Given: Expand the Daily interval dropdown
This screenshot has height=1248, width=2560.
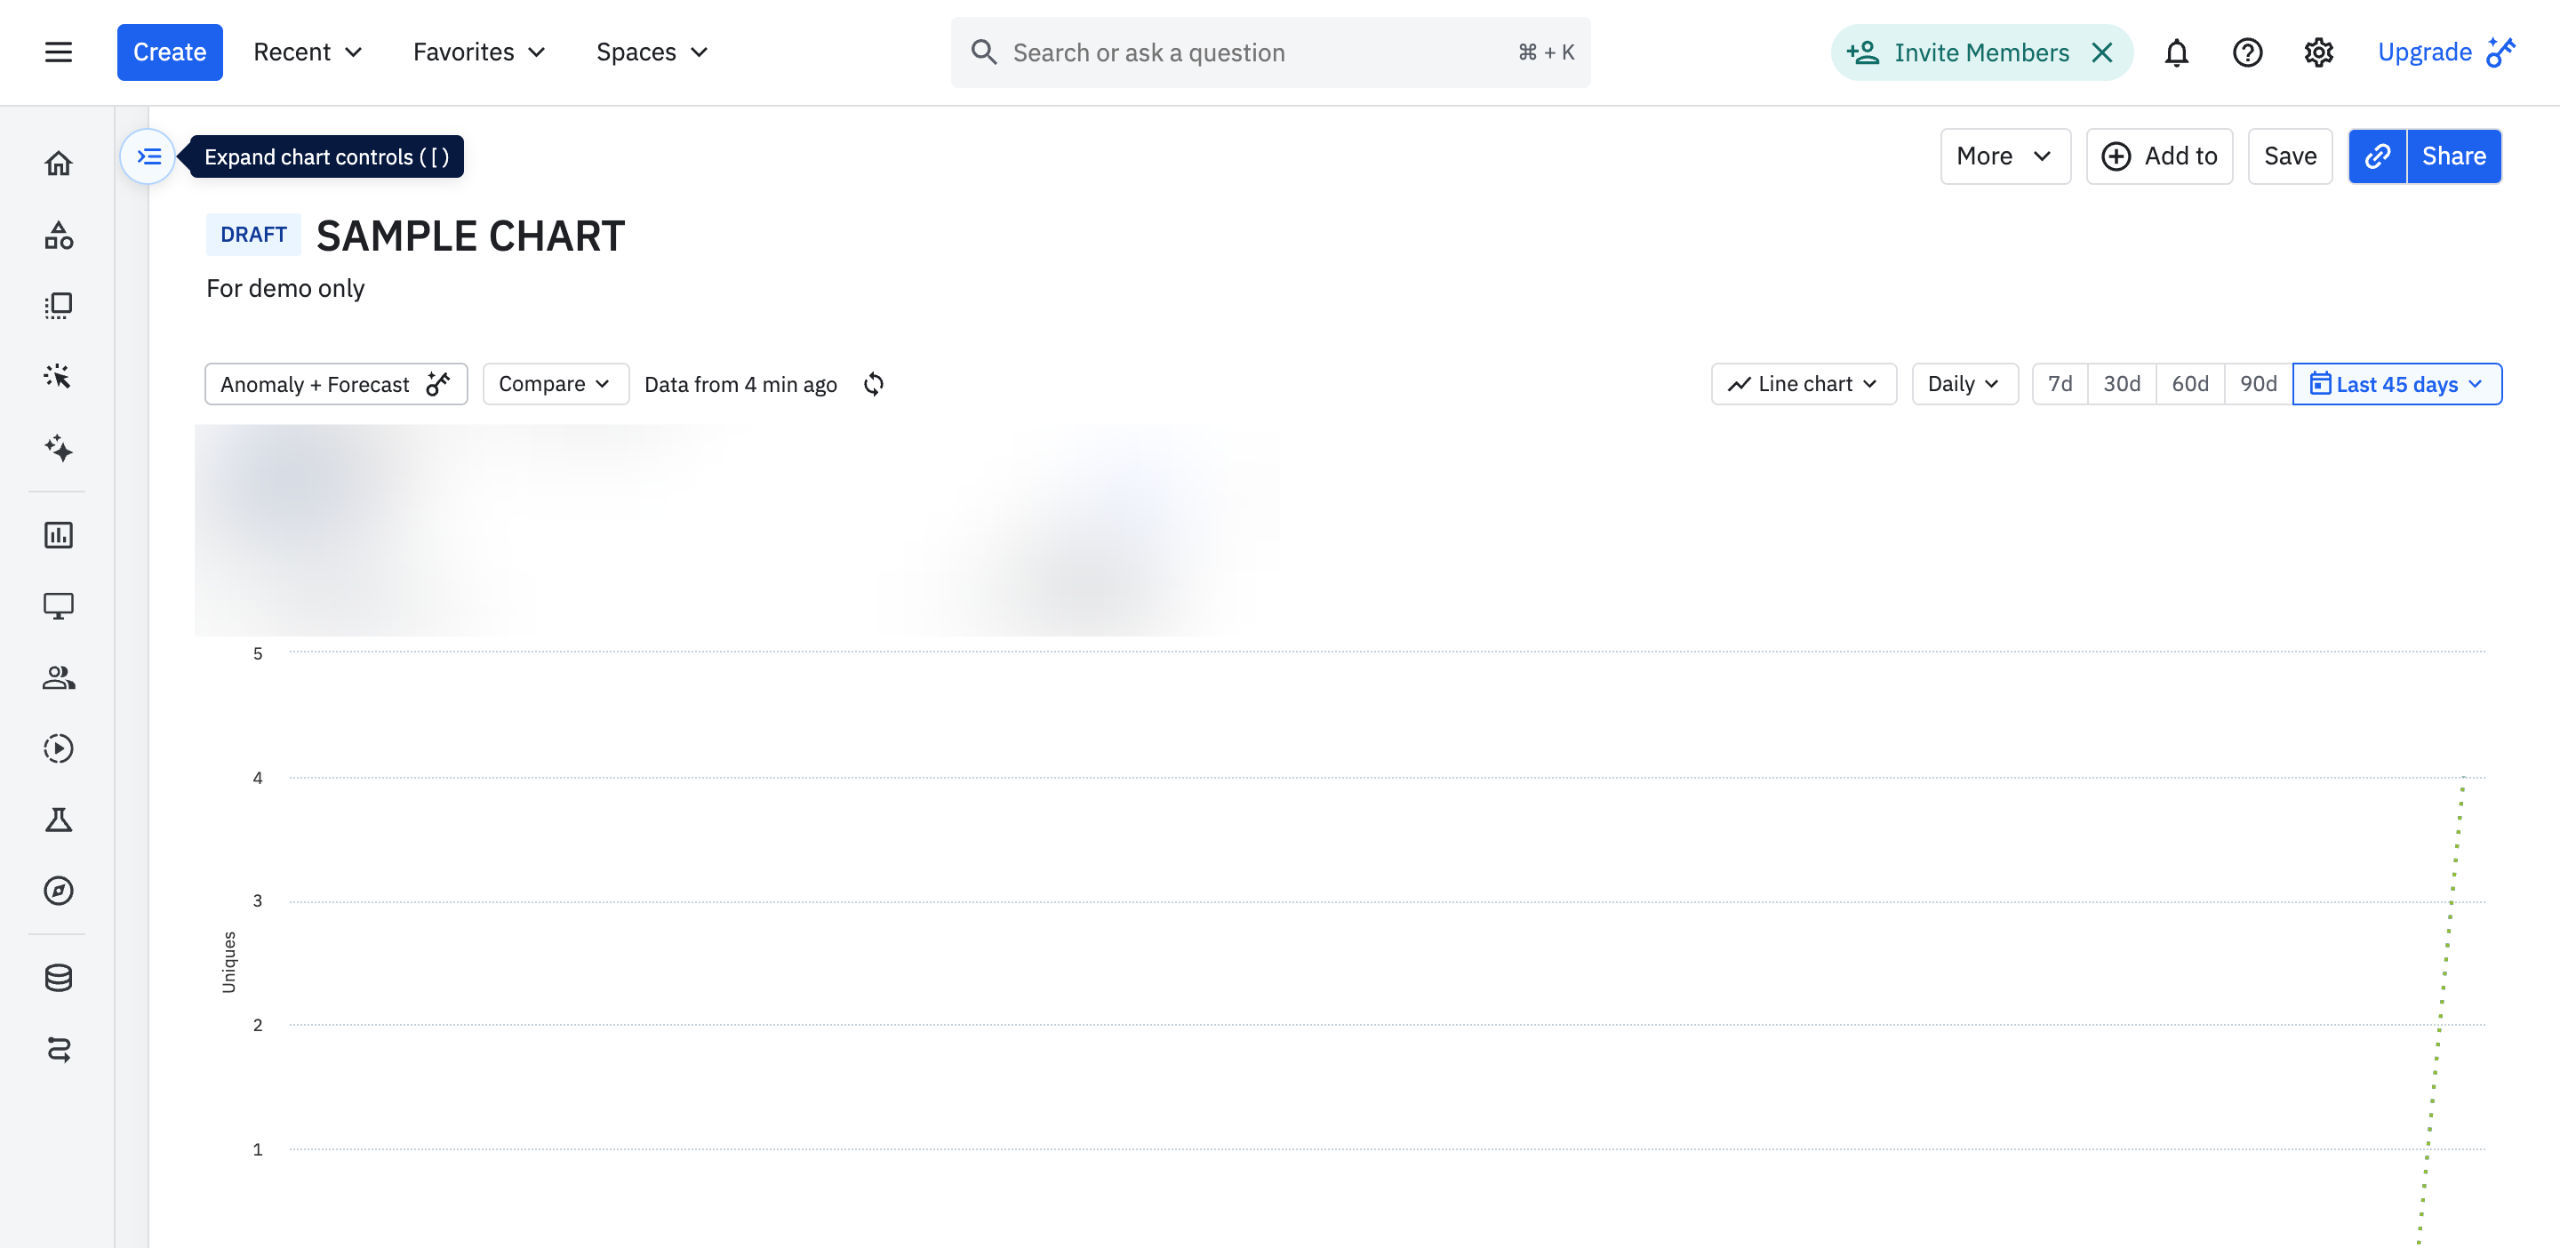Looking at the screenshot, I should pos(1964,384).
